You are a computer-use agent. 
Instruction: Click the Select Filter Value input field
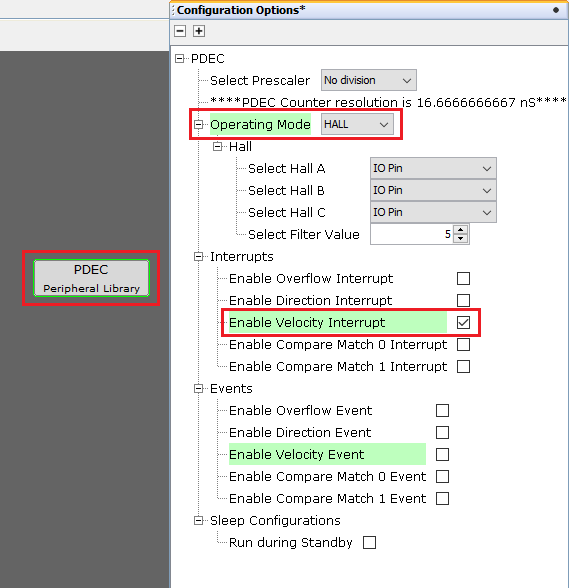coord(411,234)
